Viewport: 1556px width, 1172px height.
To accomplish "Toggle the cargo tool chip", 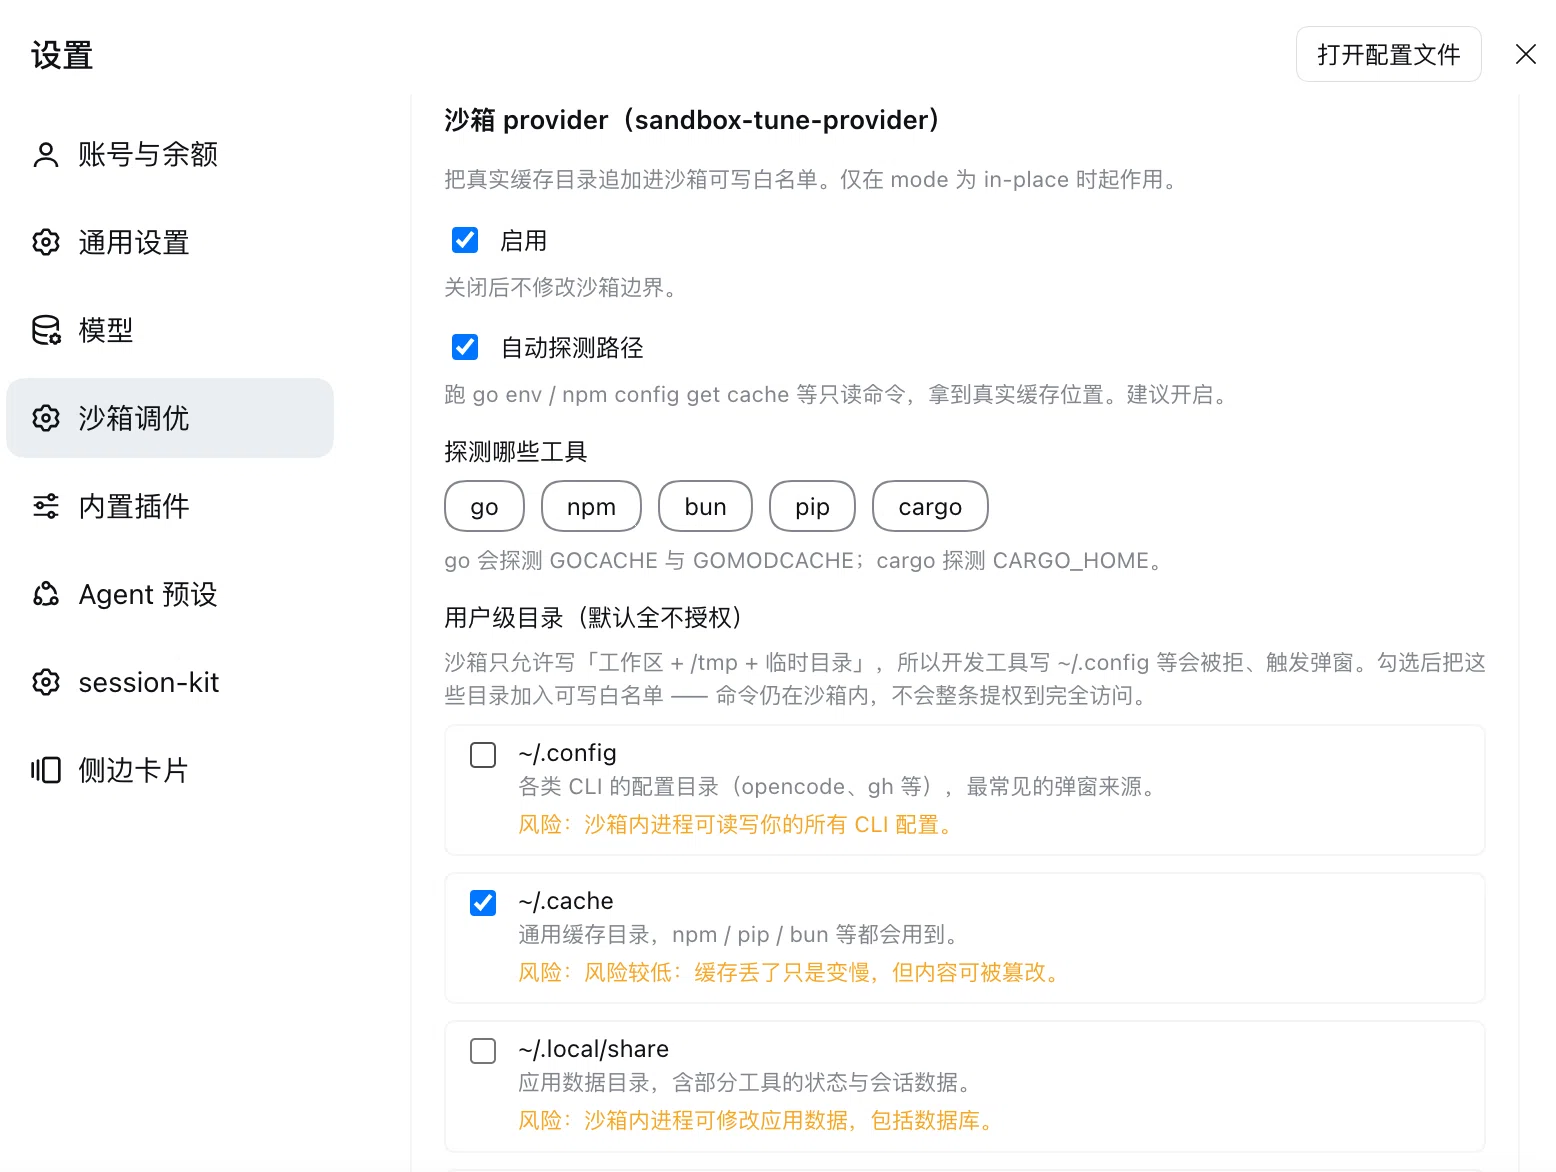I will pos(930,506).
